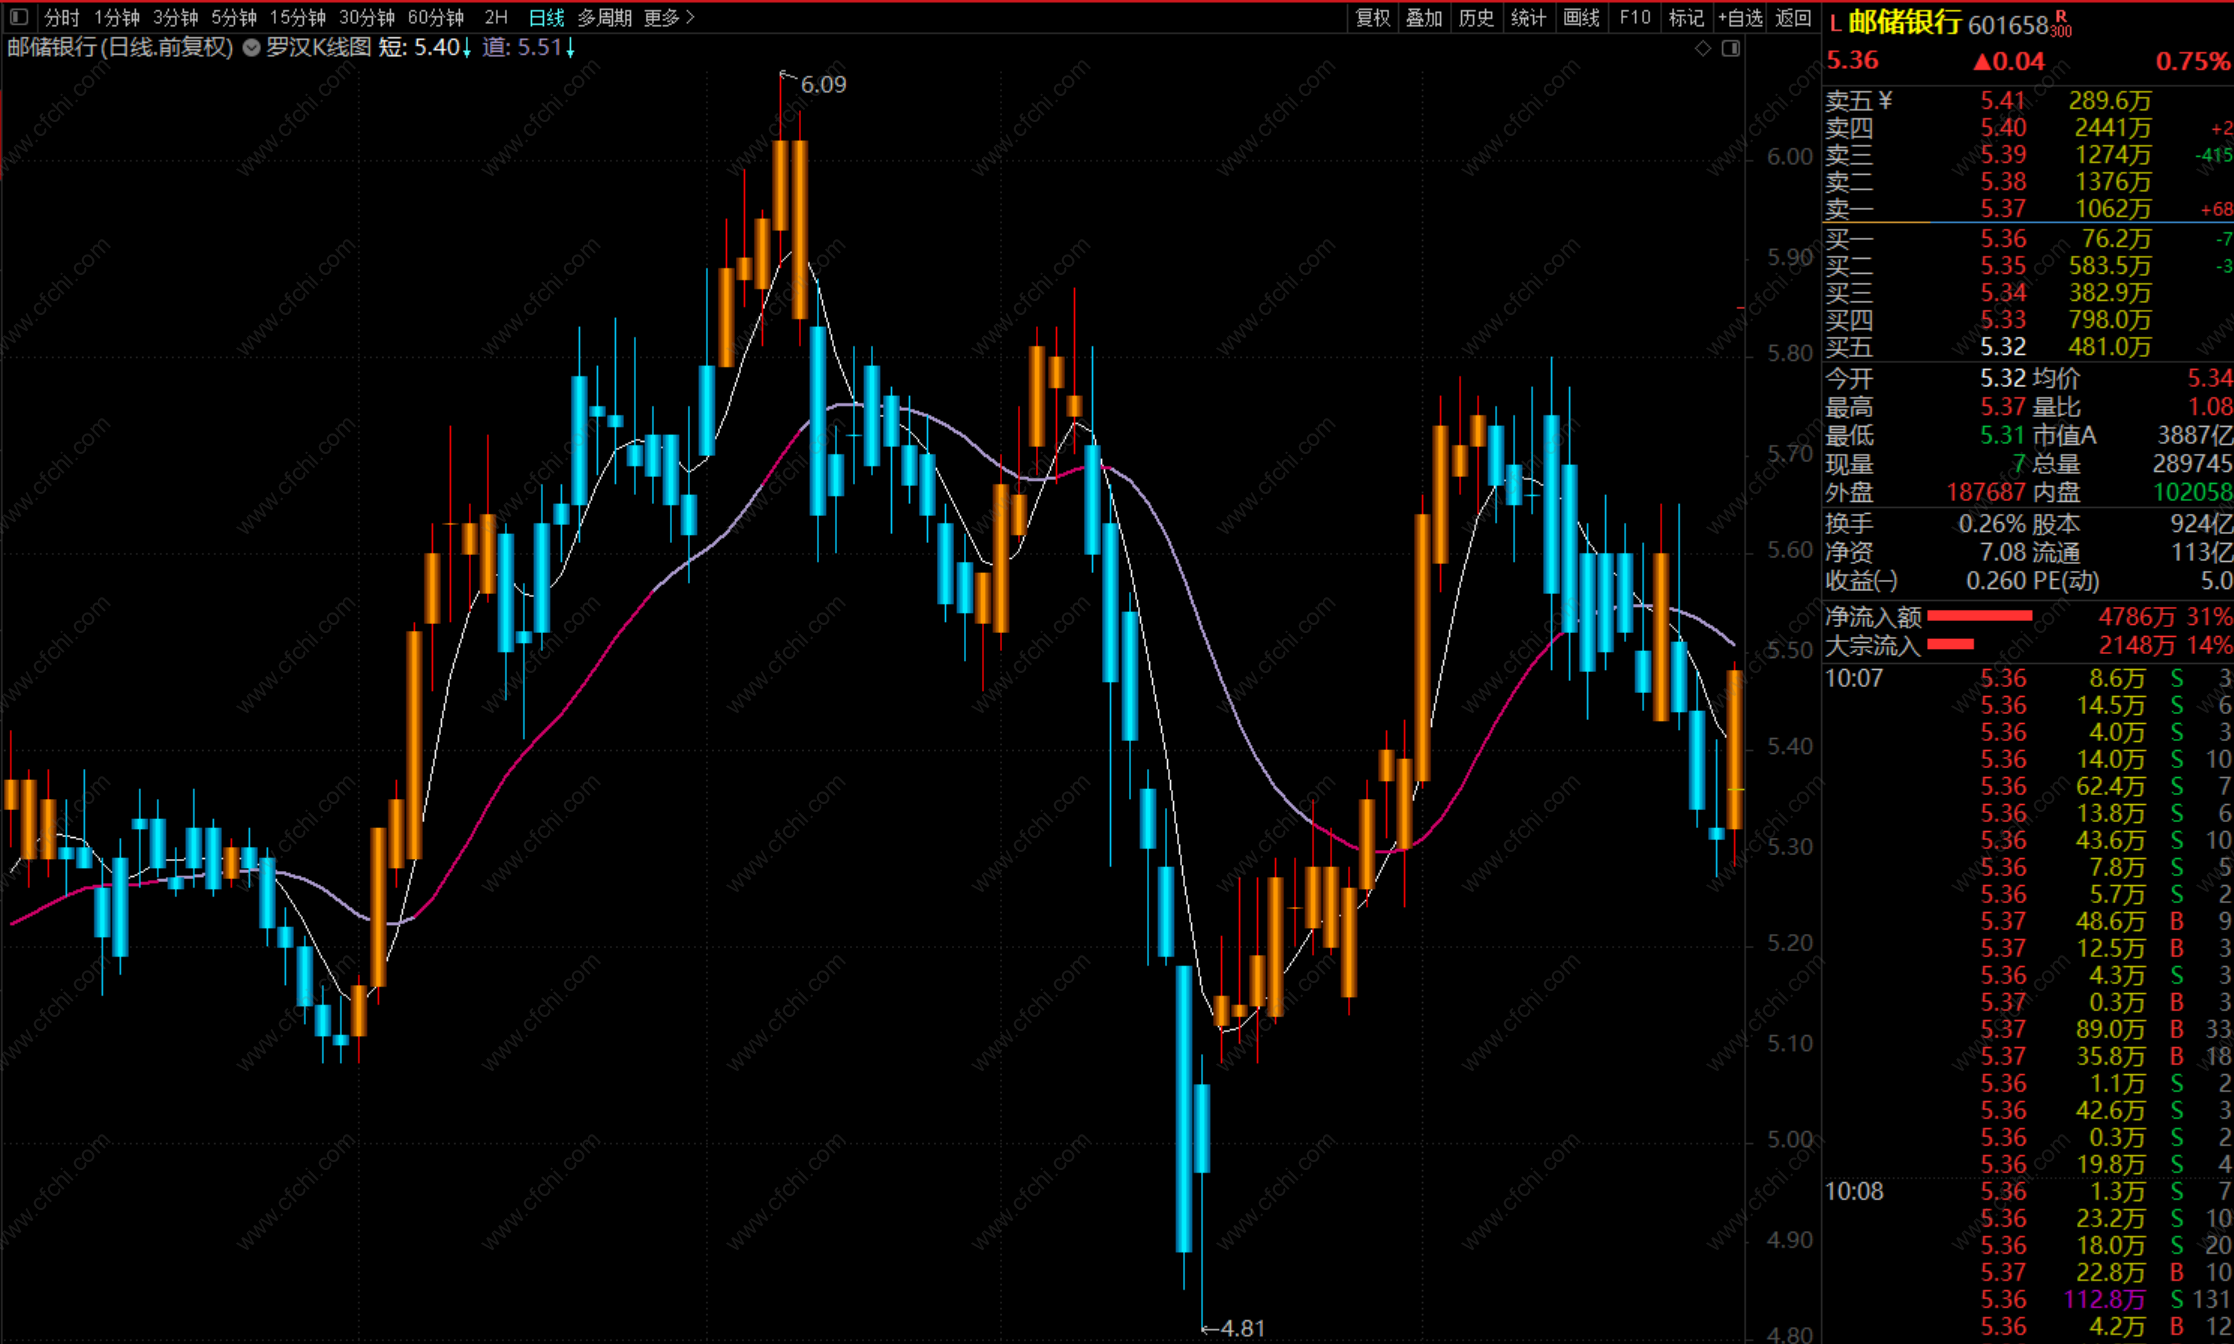Click the ¥ icon next to 卖五
2234x1344 pixels.
coord(1885,100)
